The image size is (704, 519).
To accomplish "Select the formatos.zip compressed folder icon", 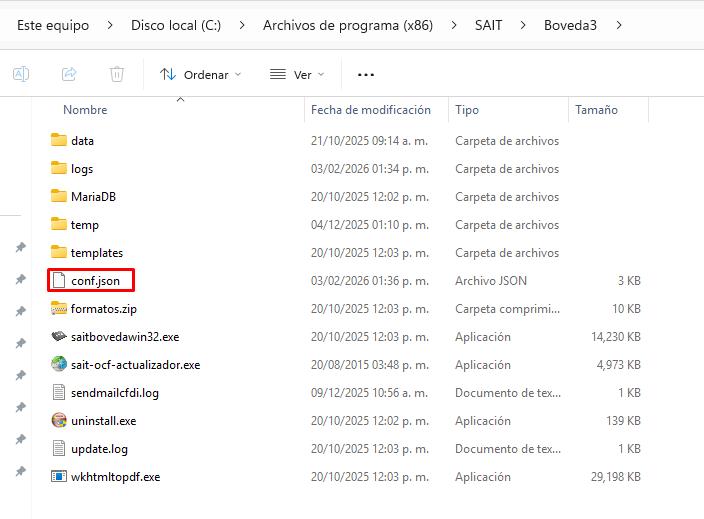I will pyautogui.click(x=59, y=309).
